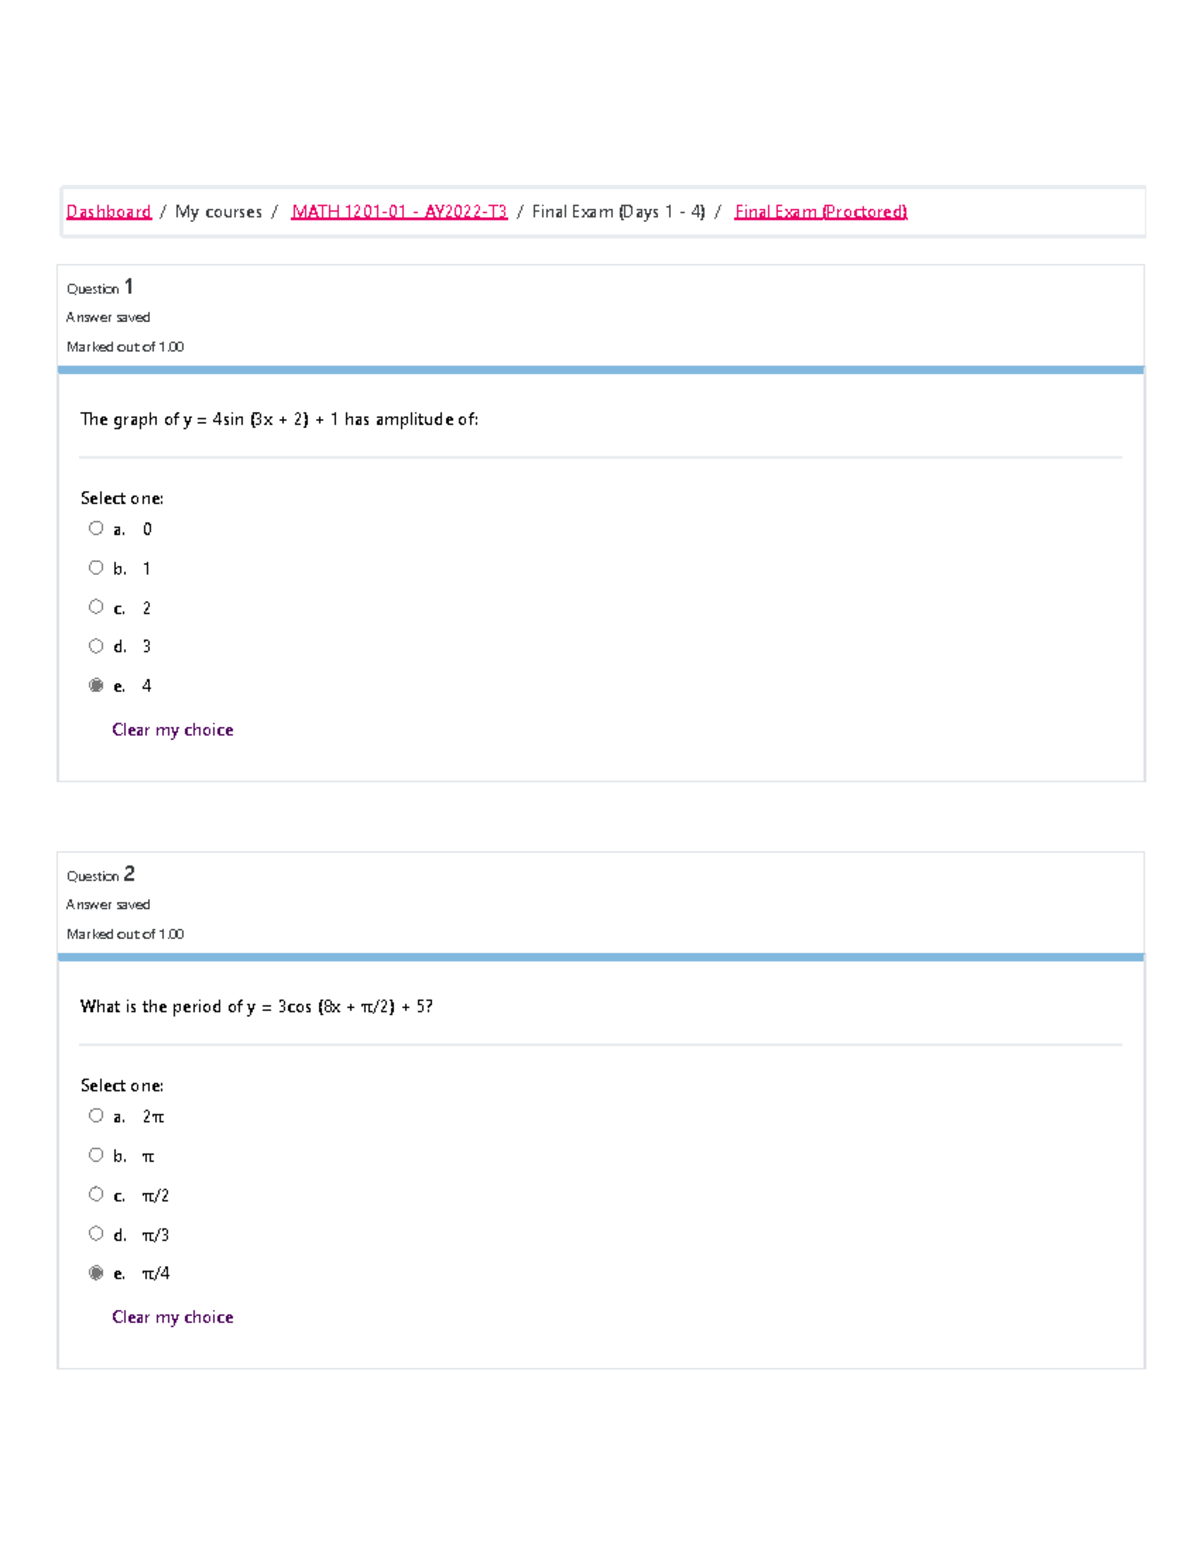This screenshot has height=1553, width=1200.
Task: Open the MATH 1201-01 - AY2022-T3 course link
Action: [399, 211]
